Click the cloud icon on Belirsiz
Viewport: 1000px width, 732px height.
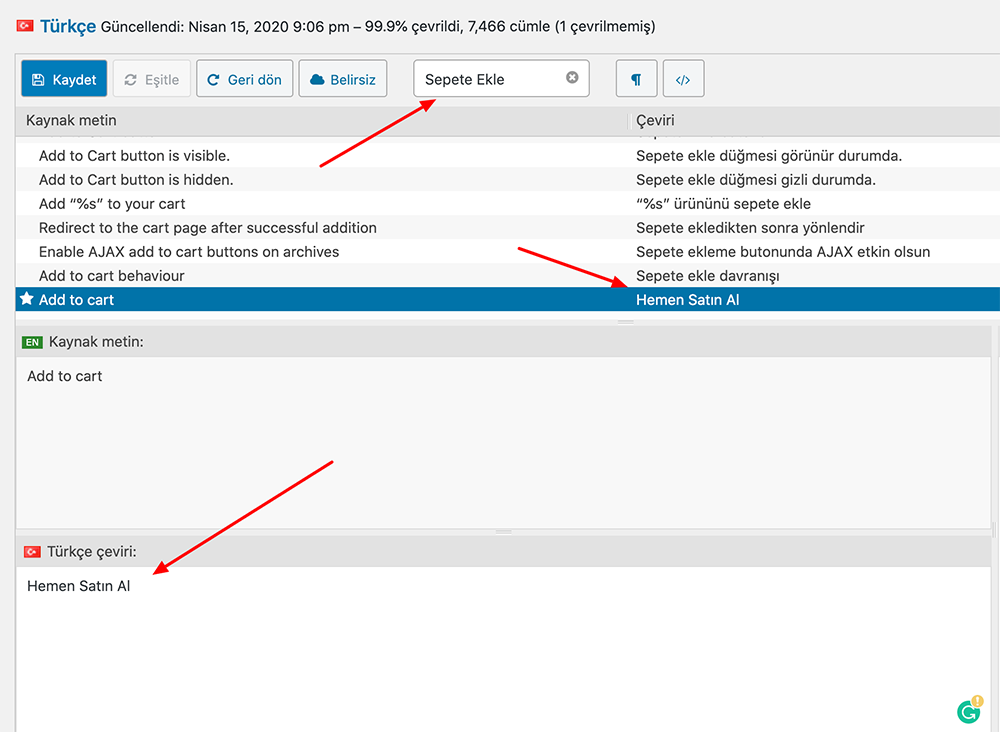317,80
